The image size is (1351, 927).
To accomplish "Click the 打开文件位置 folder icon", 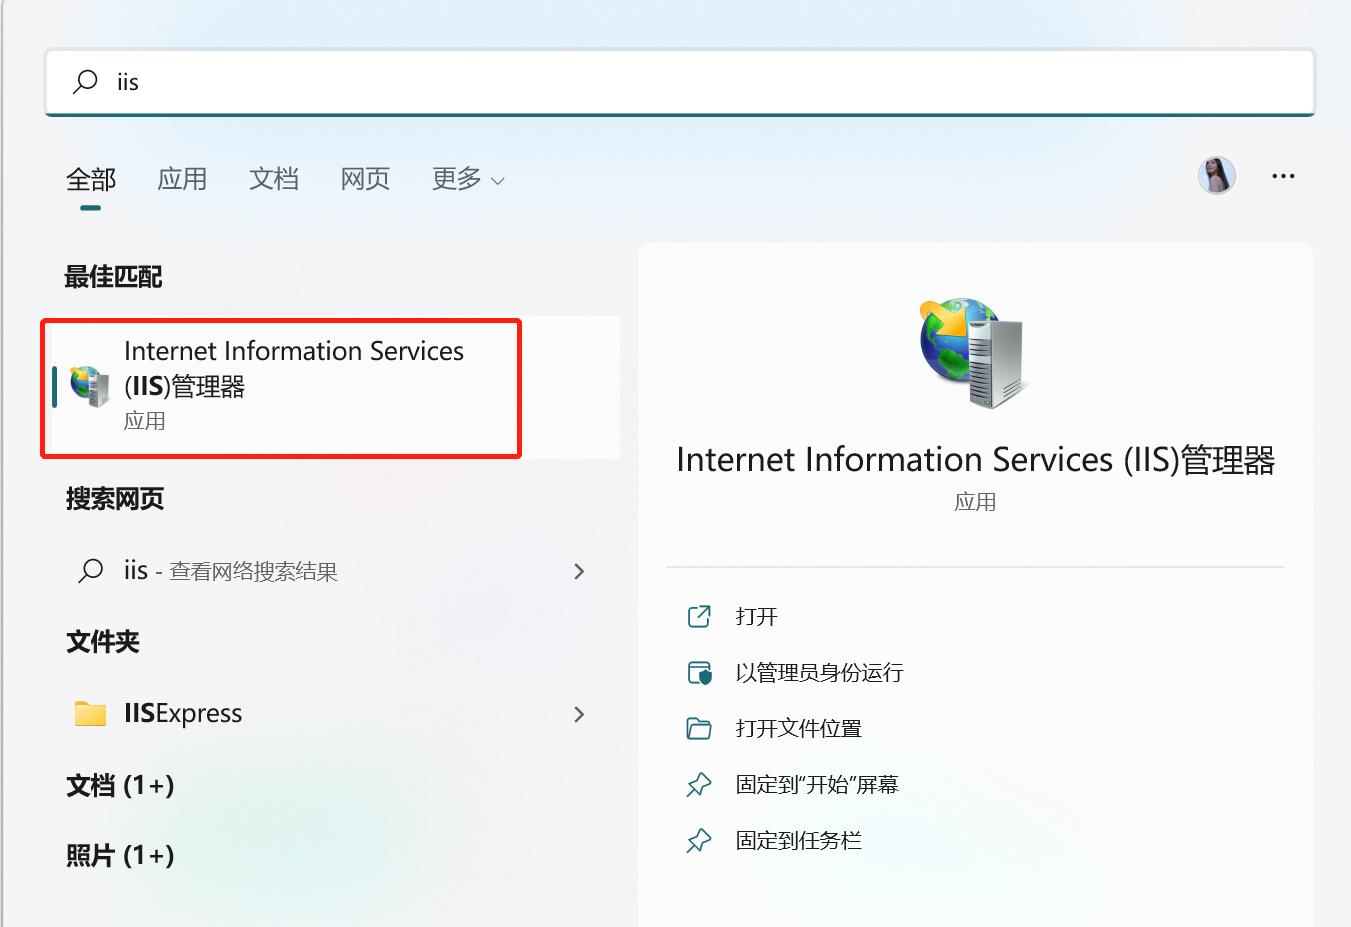I will [x=699, y=728].
